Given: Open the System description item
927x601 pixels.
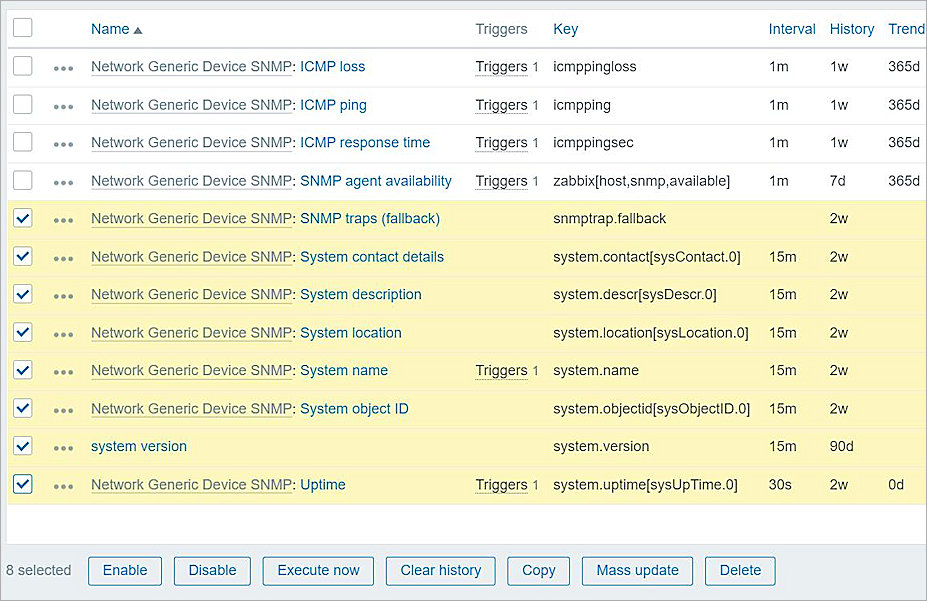Looking at the screenshot, I should [x=361, y=294].
